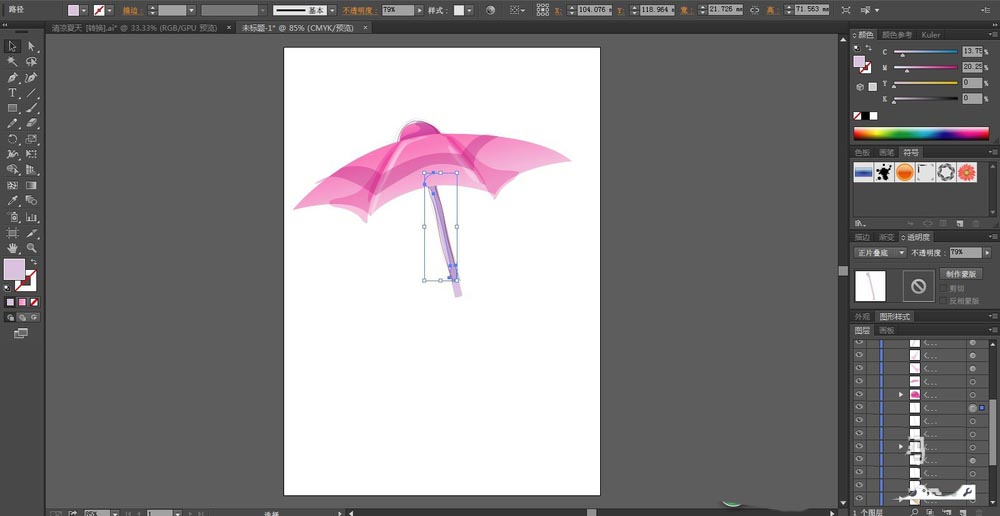Click the 制作蒙版 button
Image resolution: width=1000 pixels, height=516 pixels.
point(960,274)
